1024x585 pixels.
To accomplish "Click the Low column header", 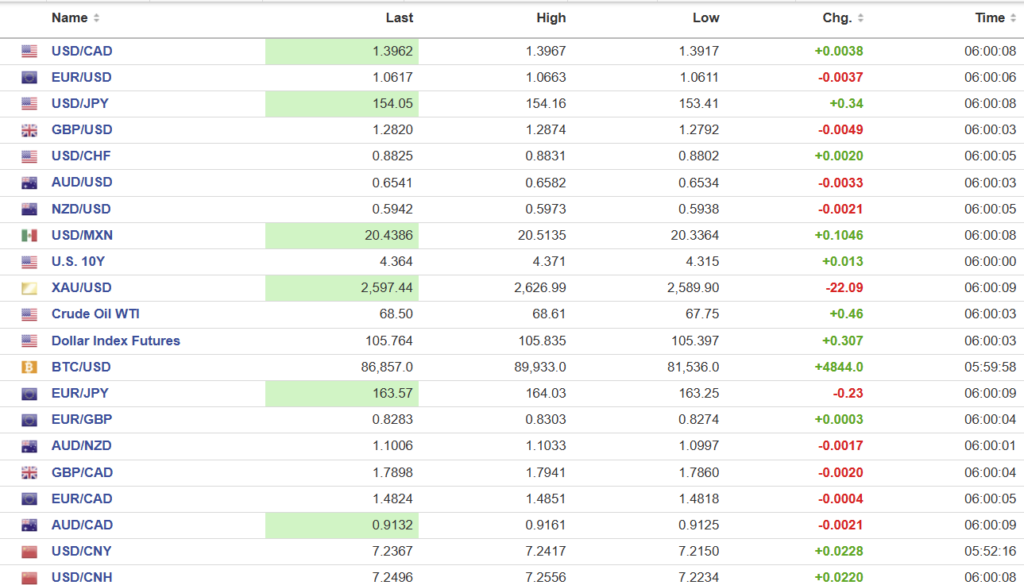I will pos(705,18).
